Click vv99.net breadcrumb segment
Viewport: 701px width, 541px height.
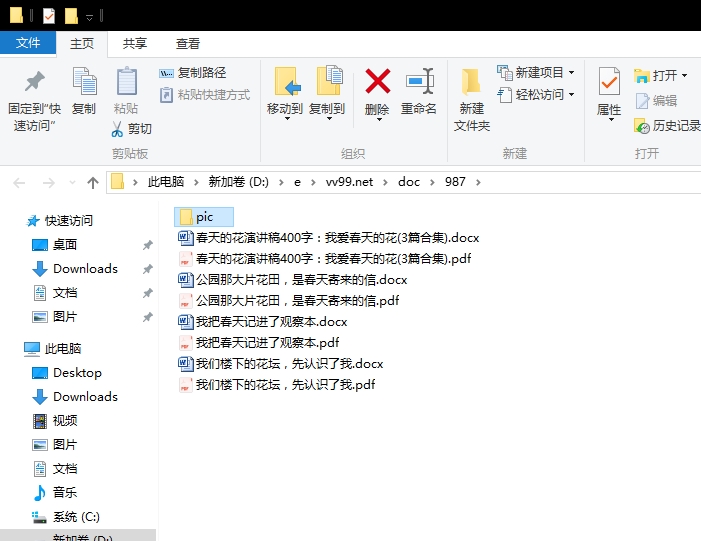(x=349, y=182)
